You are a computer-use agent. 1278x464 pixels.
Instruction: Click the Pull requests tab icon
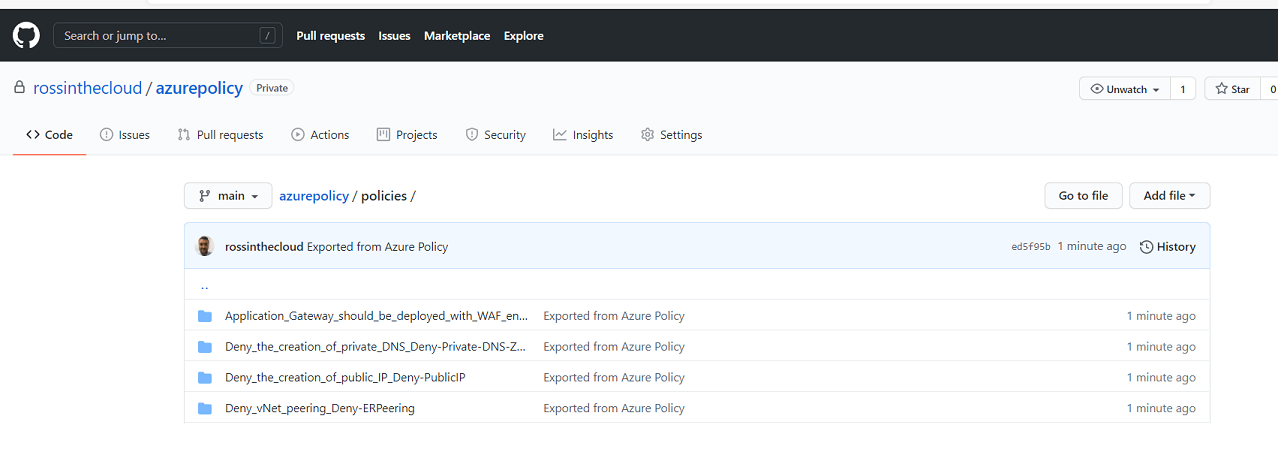tap(184, 135)
